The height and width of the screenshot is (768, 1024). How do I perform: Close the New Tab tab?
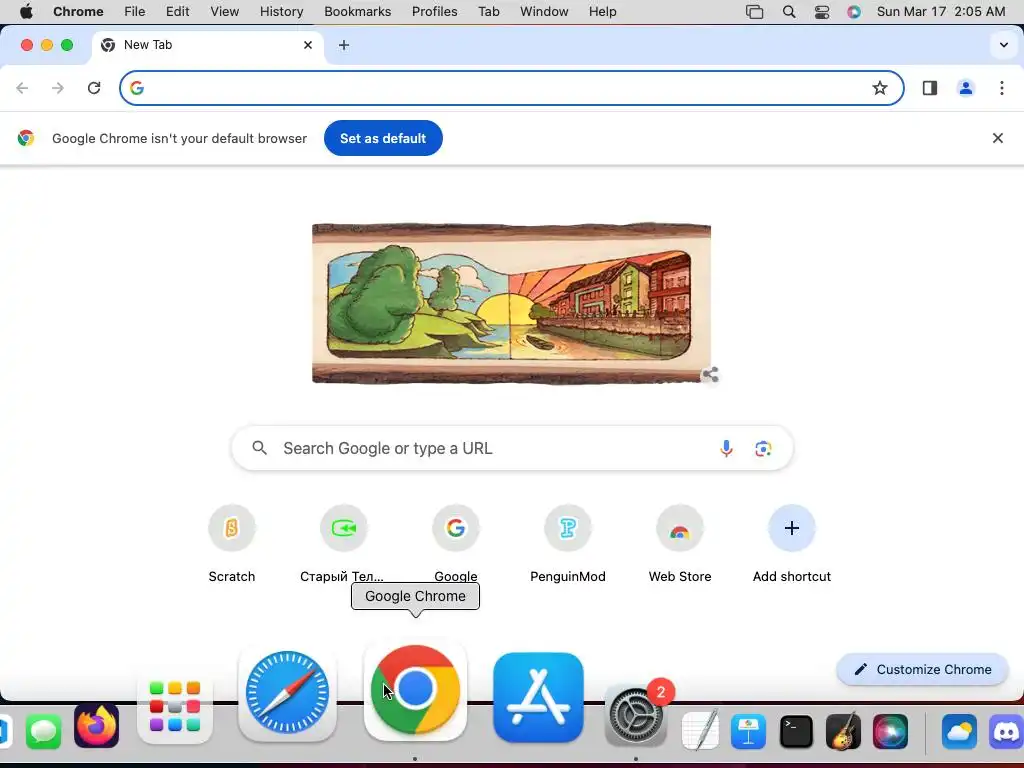pyautogui.click(x=308, y=45)
